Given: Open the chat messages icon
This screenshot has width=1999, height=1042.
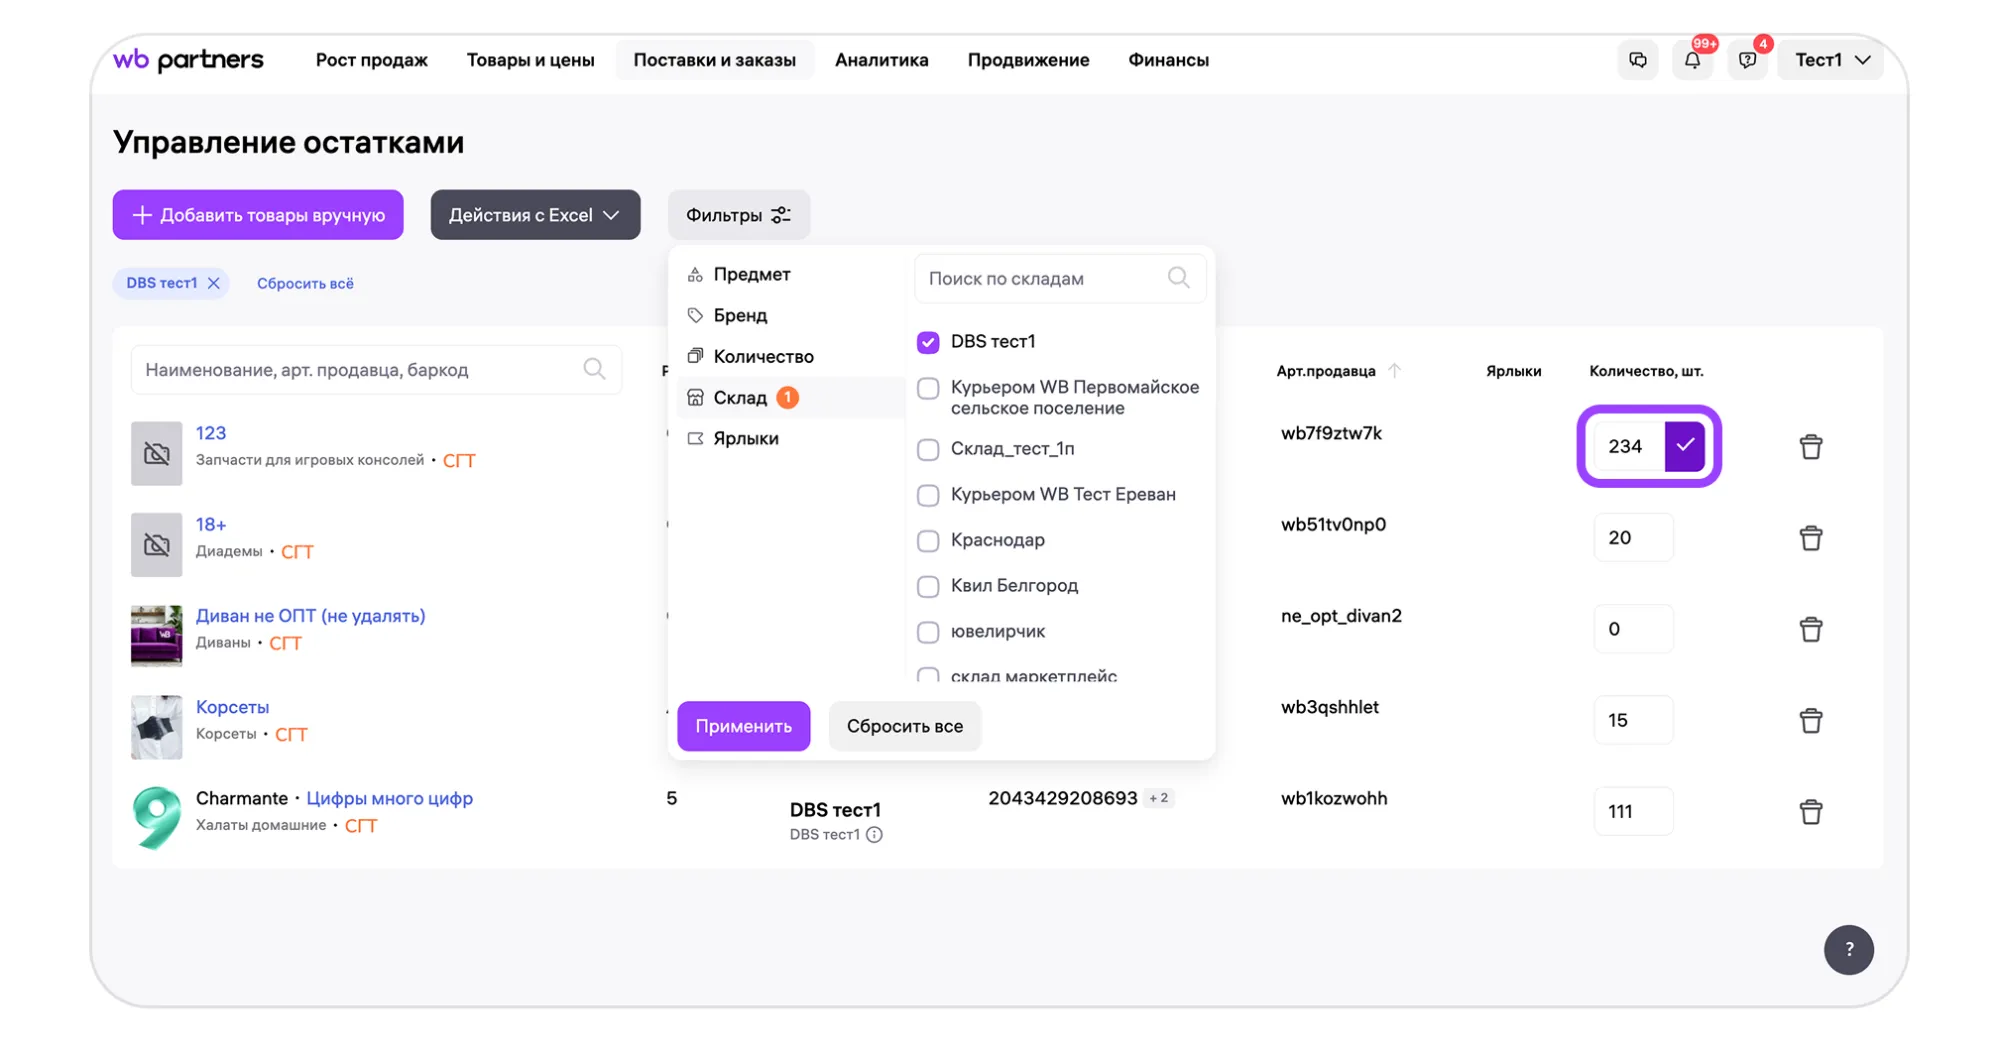Looking at the screenshot, I should (1638, 60).
